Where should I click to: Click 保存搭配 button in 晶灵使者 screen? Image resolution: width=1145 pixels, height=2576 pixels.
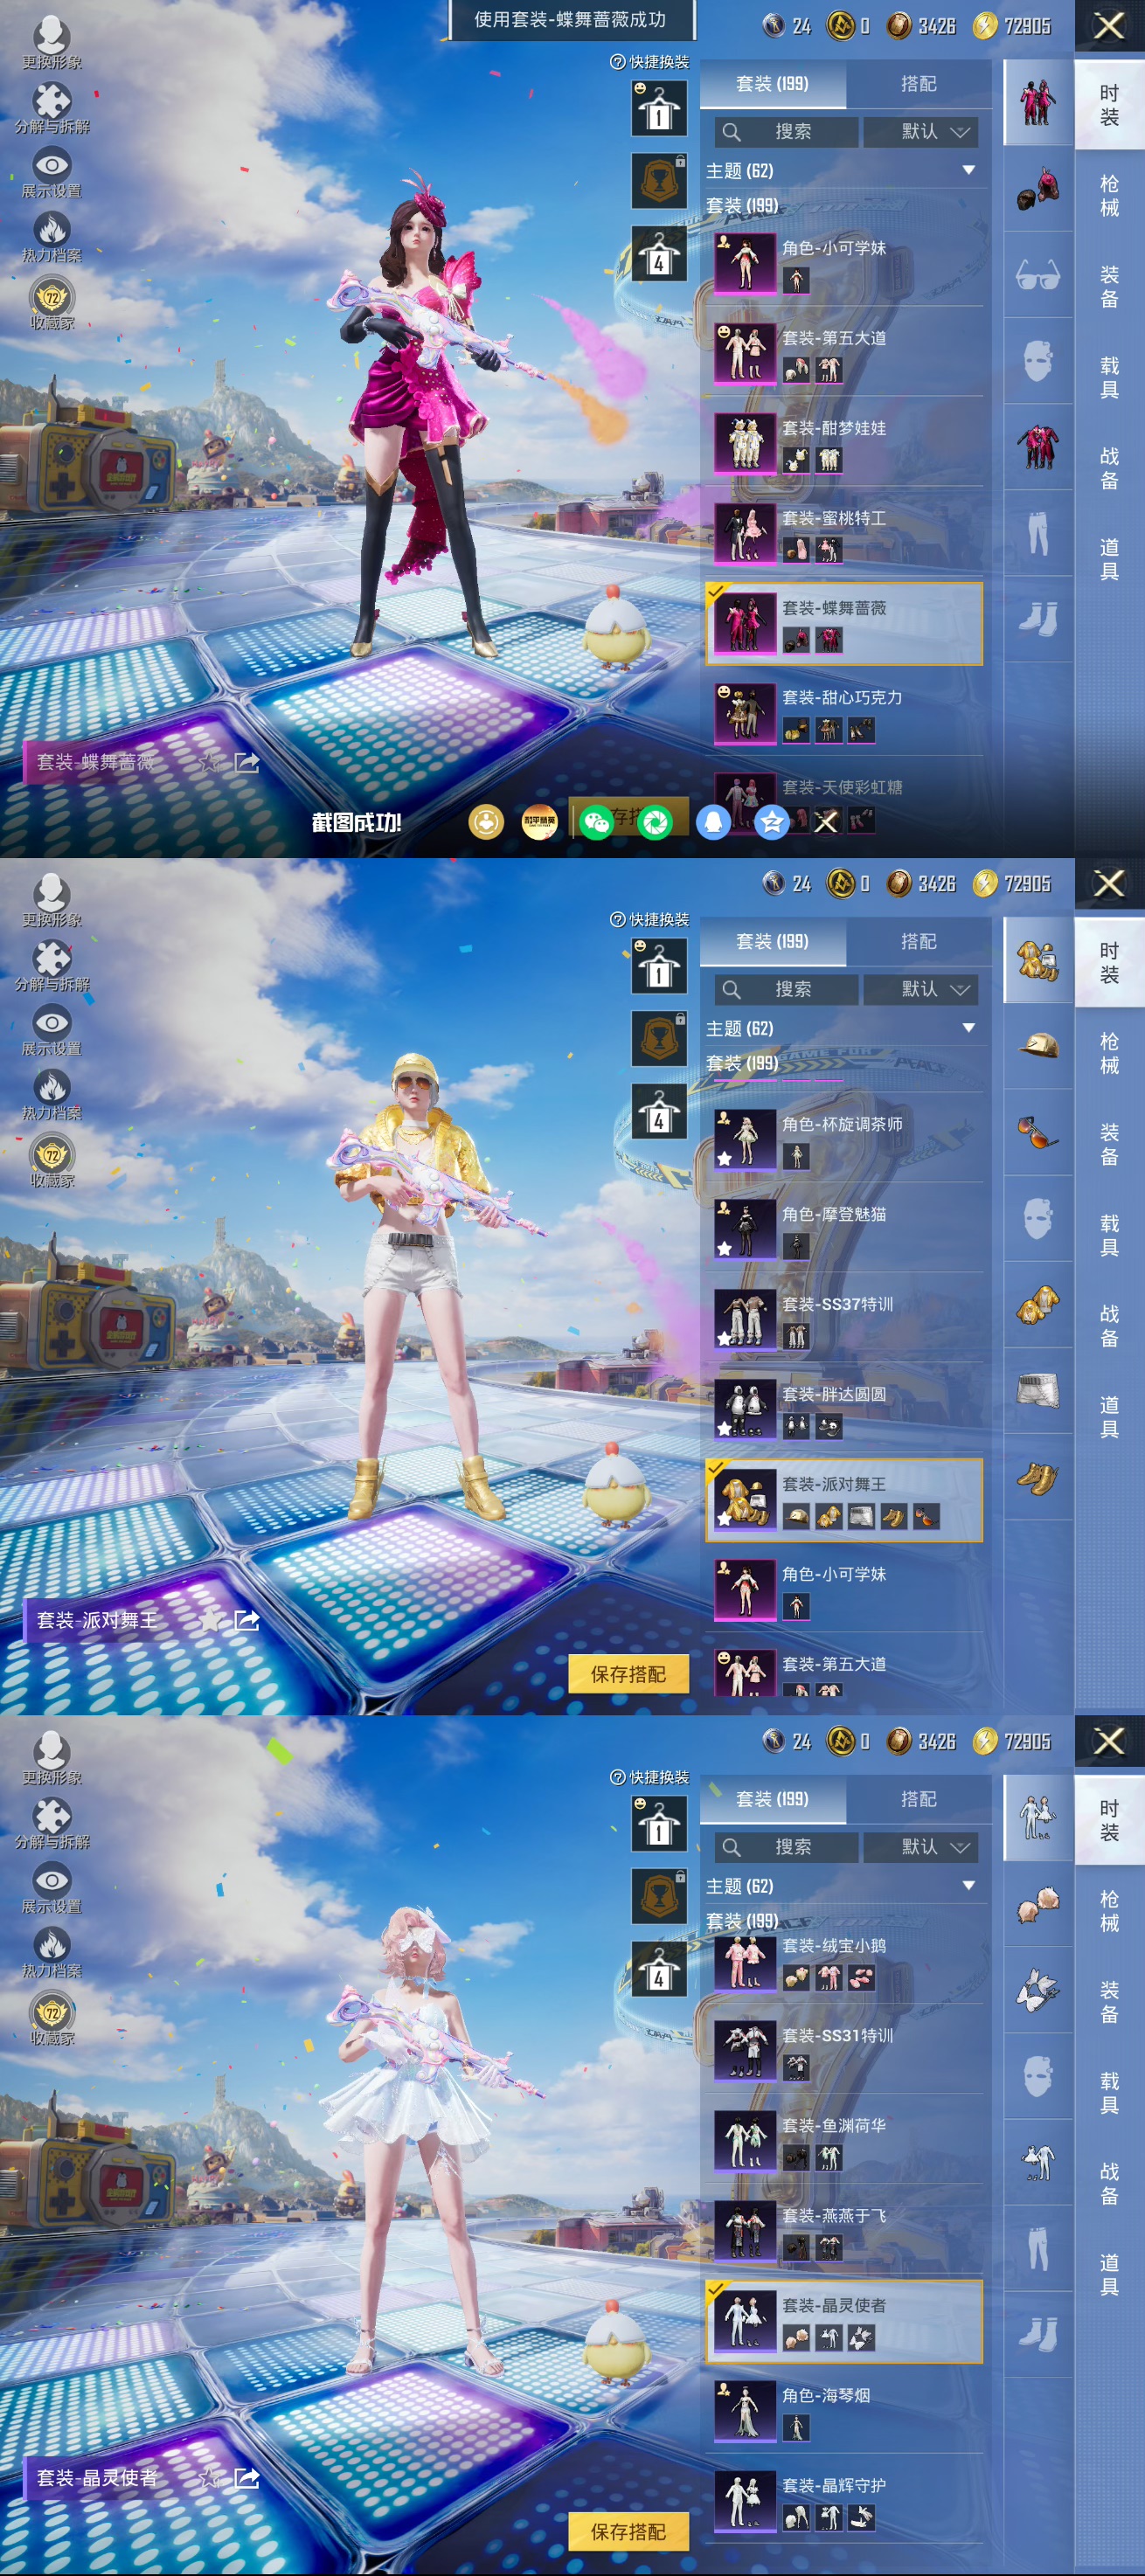coord(628,2531)
